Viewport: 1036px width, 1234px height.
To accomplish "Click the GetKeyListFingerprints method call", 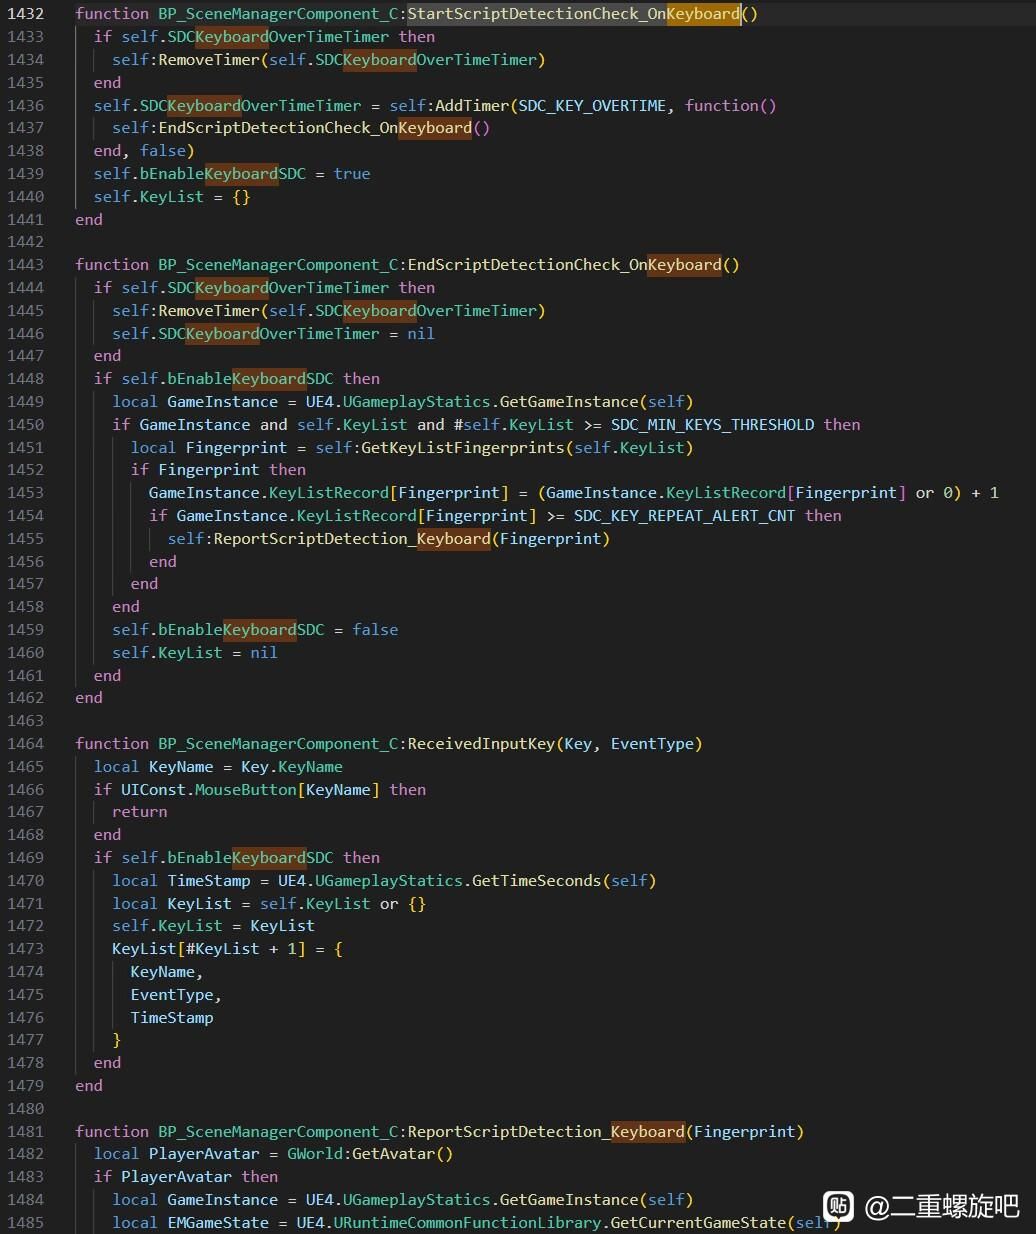I will coord(462,448).
